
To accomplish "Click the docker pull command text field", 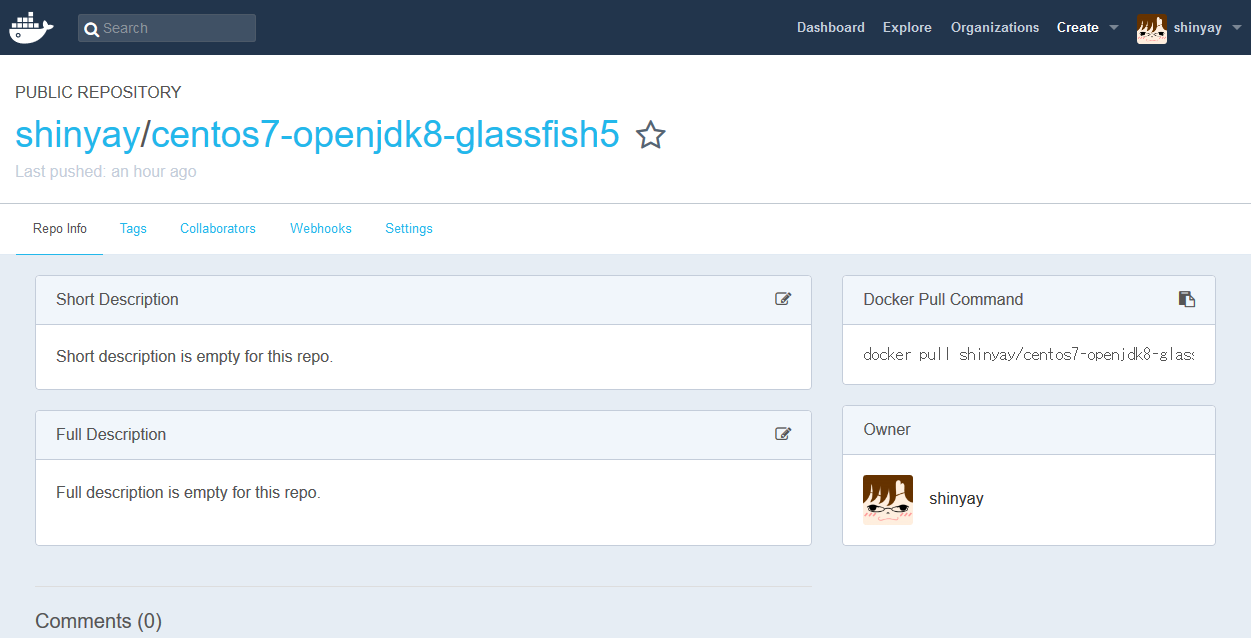I will (x=1029, y=355).
